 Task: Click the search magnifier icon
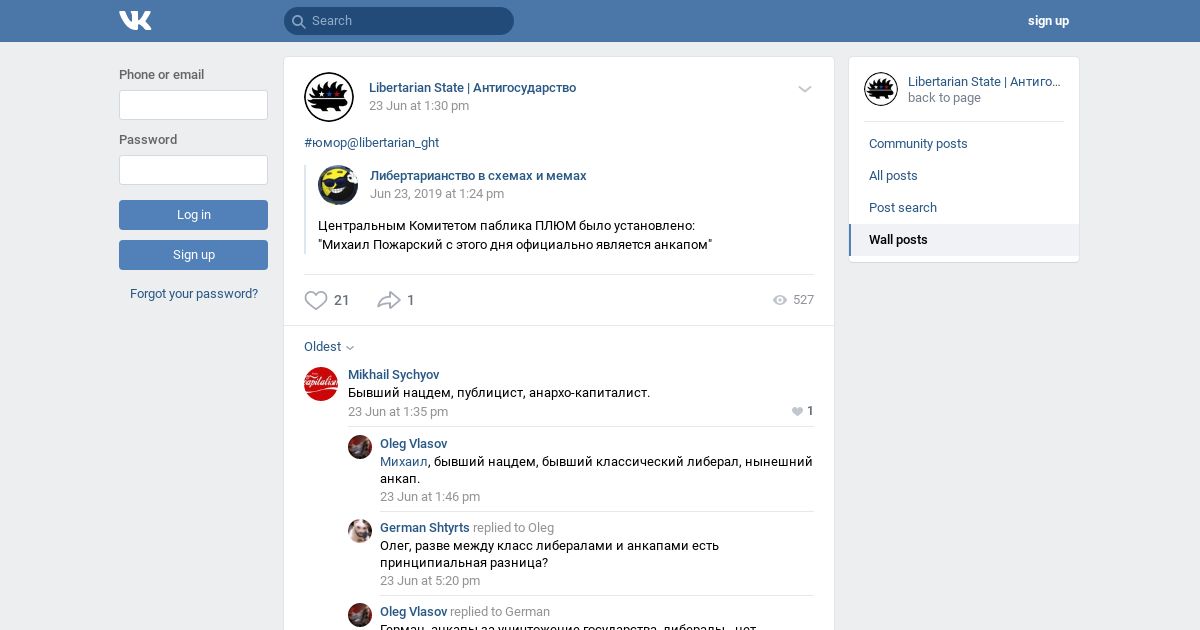click(298, 21)
